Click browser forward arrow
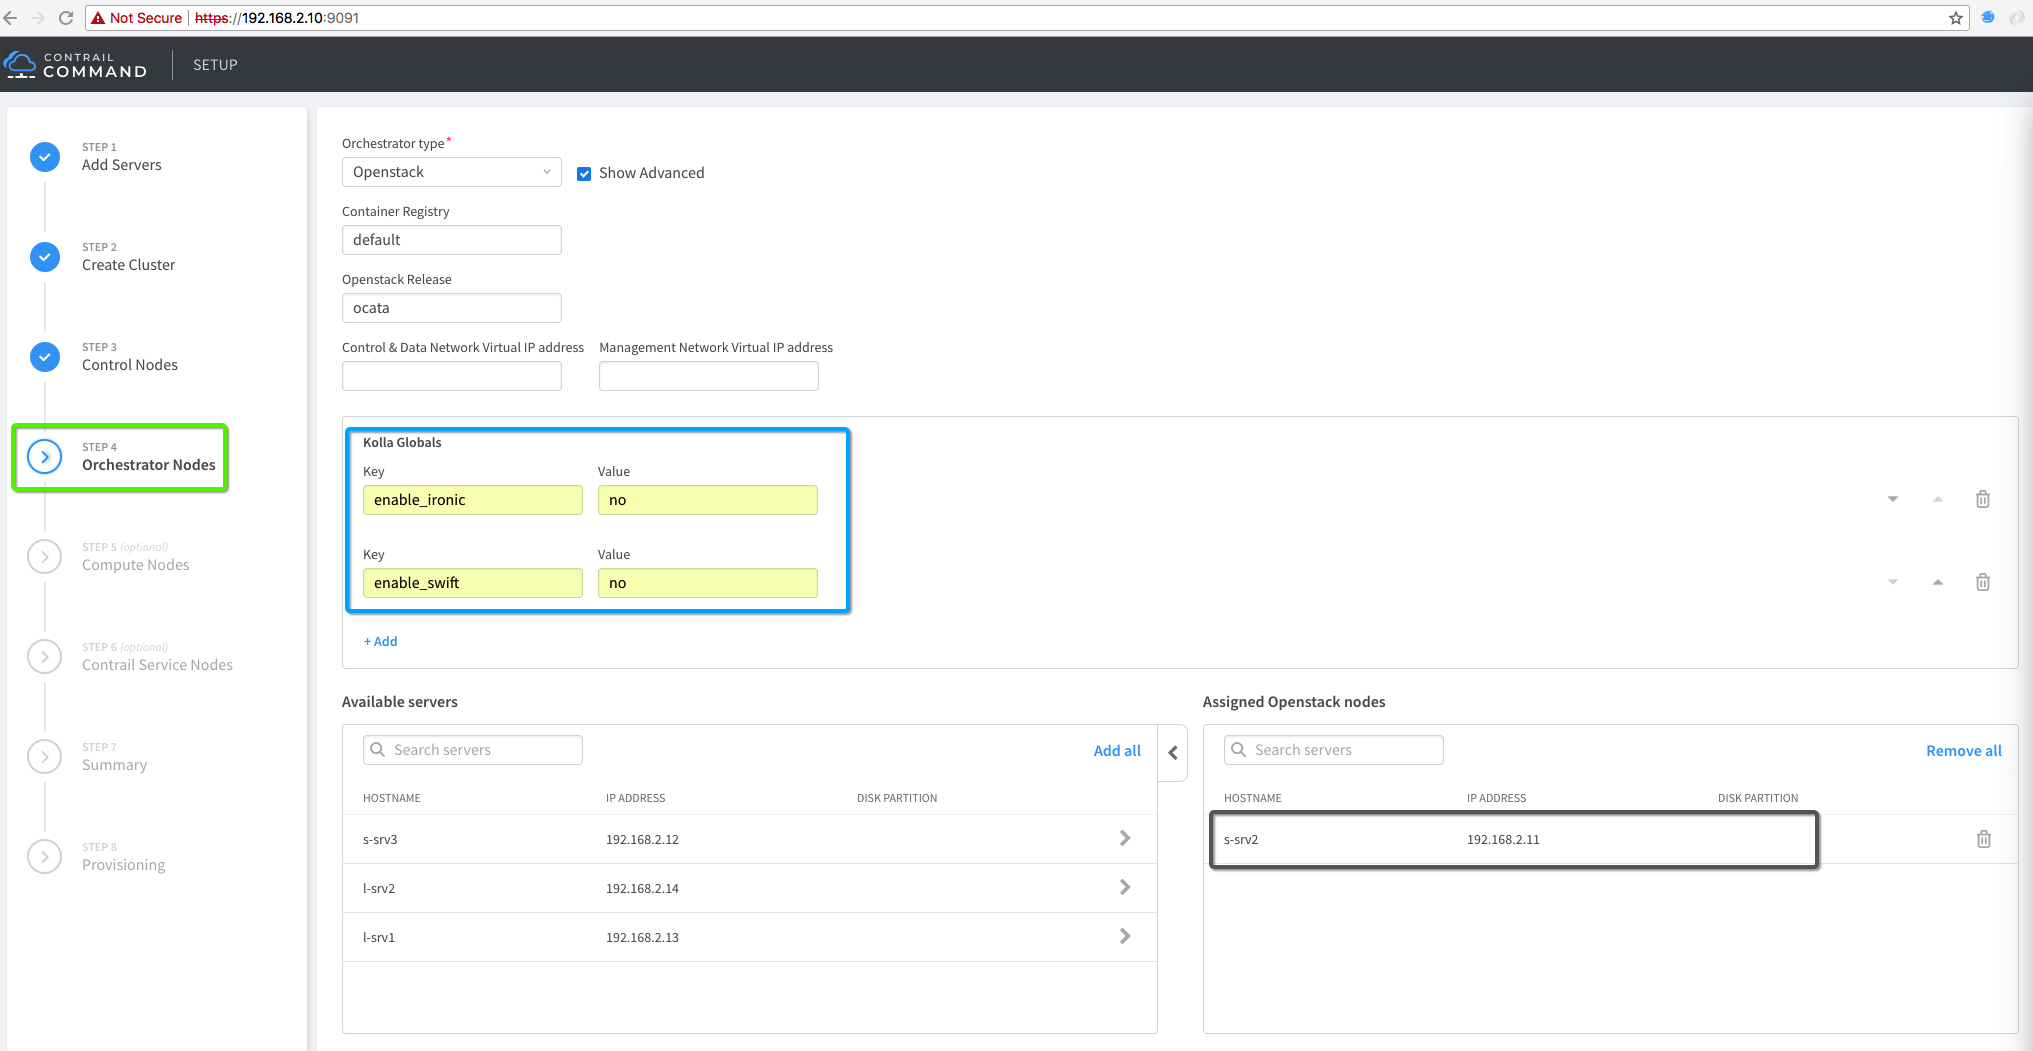Screen dimensions: 2033x1051 [38, 18]
